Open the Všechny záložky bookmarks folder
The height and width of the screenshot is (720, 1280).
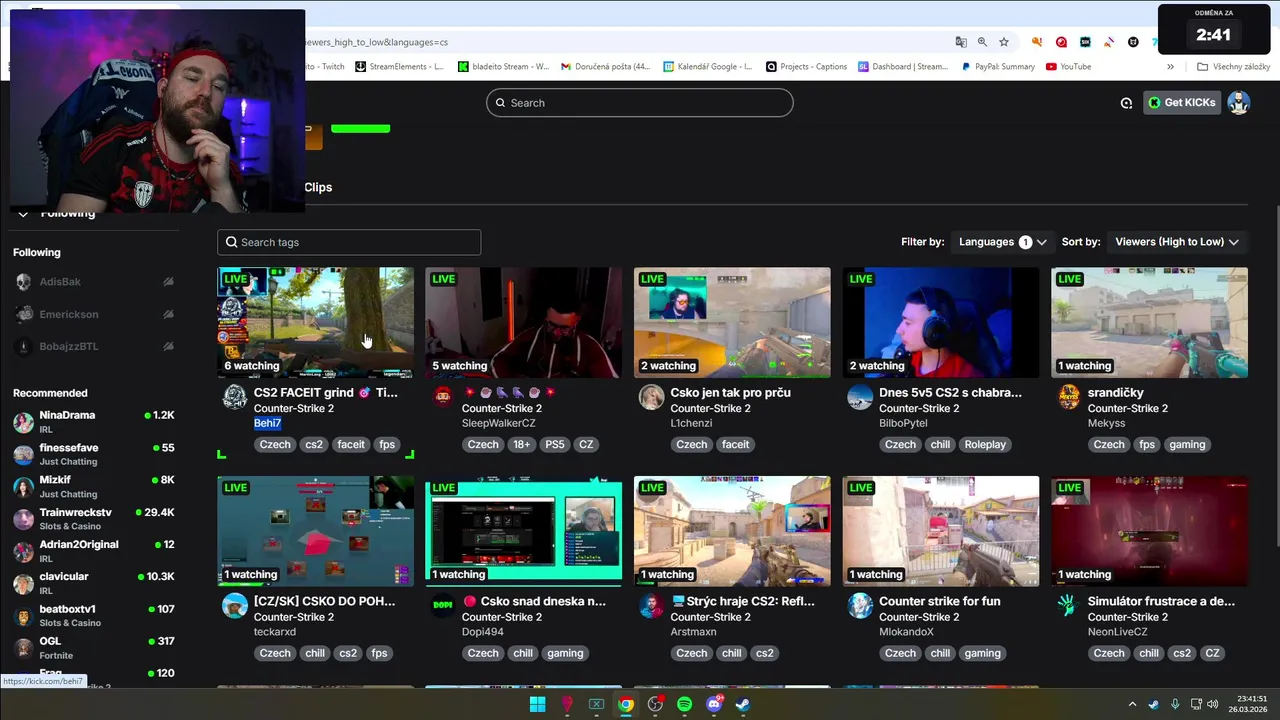coord(1233,67)
